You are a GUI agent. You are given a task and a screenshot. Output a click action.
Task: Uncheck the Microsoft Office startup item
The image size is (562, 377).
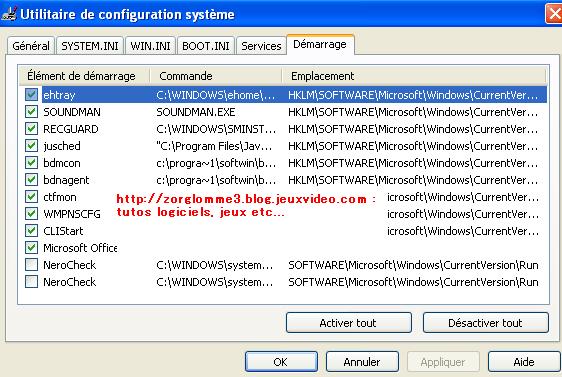coord(31,248)
